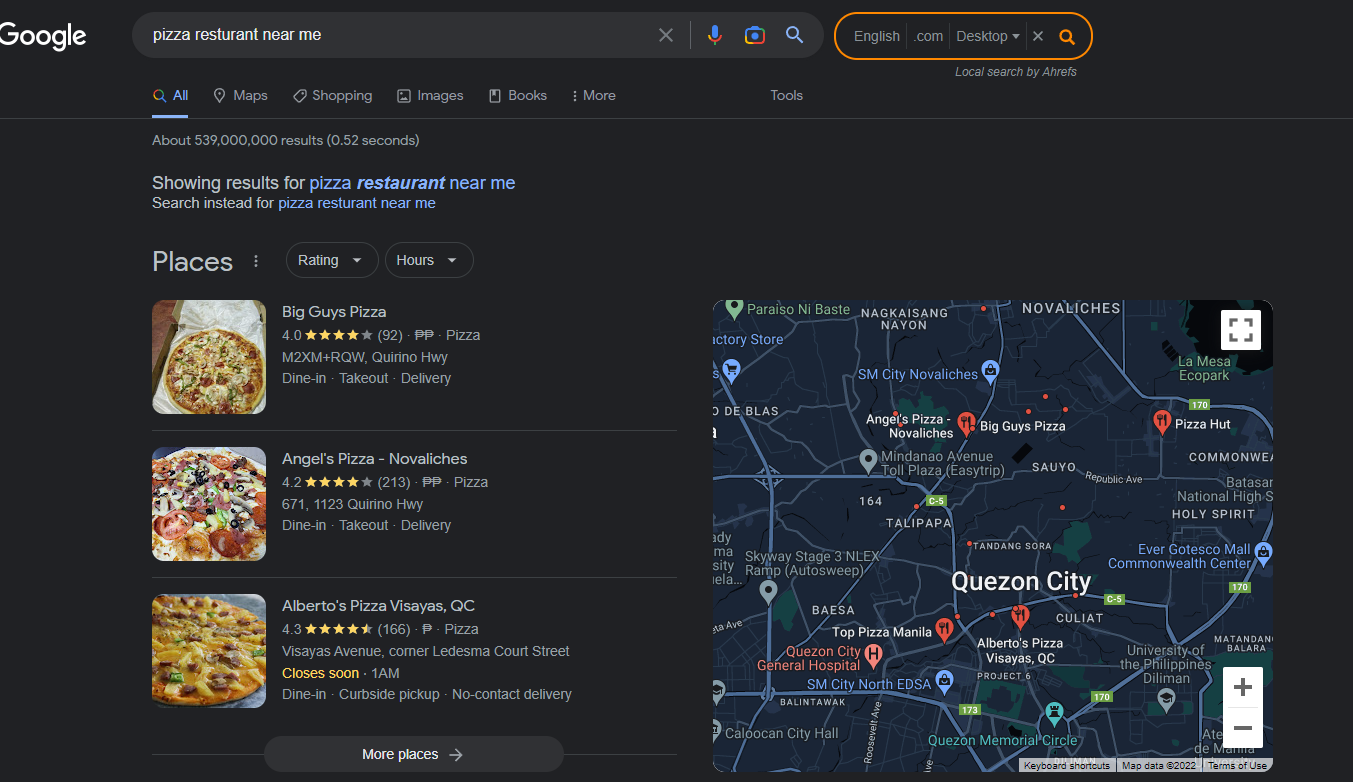The width and height of the screenshot is (1353, 782).
Task: Open map Keyboard shortcuts
Action: (1067, 765)
